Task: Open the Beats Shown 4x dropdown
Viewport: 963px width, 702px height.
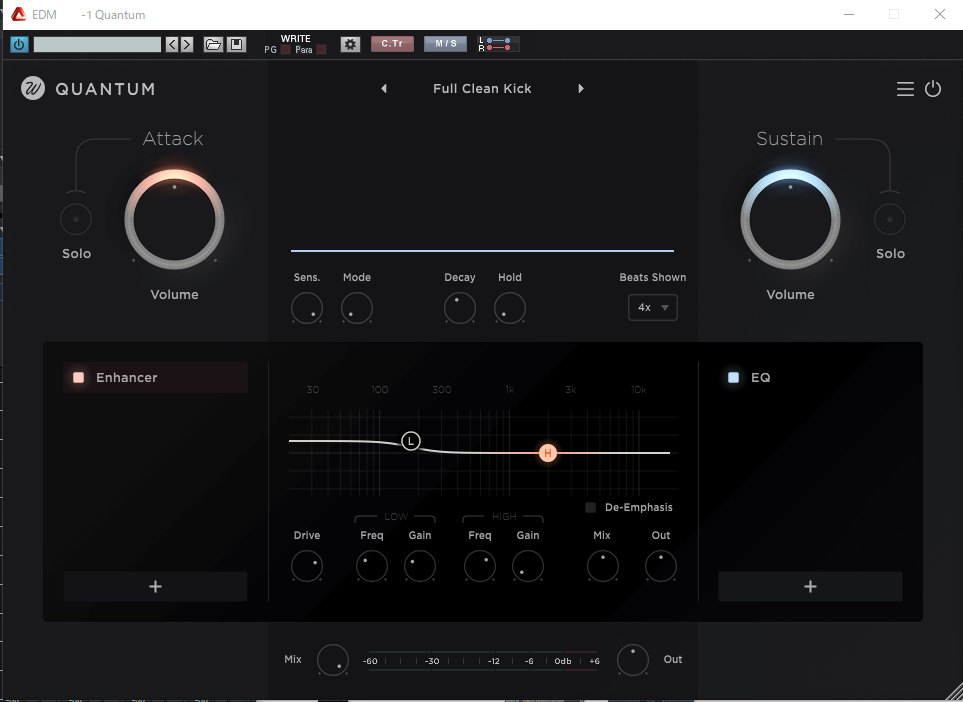Action: point(653,308)
